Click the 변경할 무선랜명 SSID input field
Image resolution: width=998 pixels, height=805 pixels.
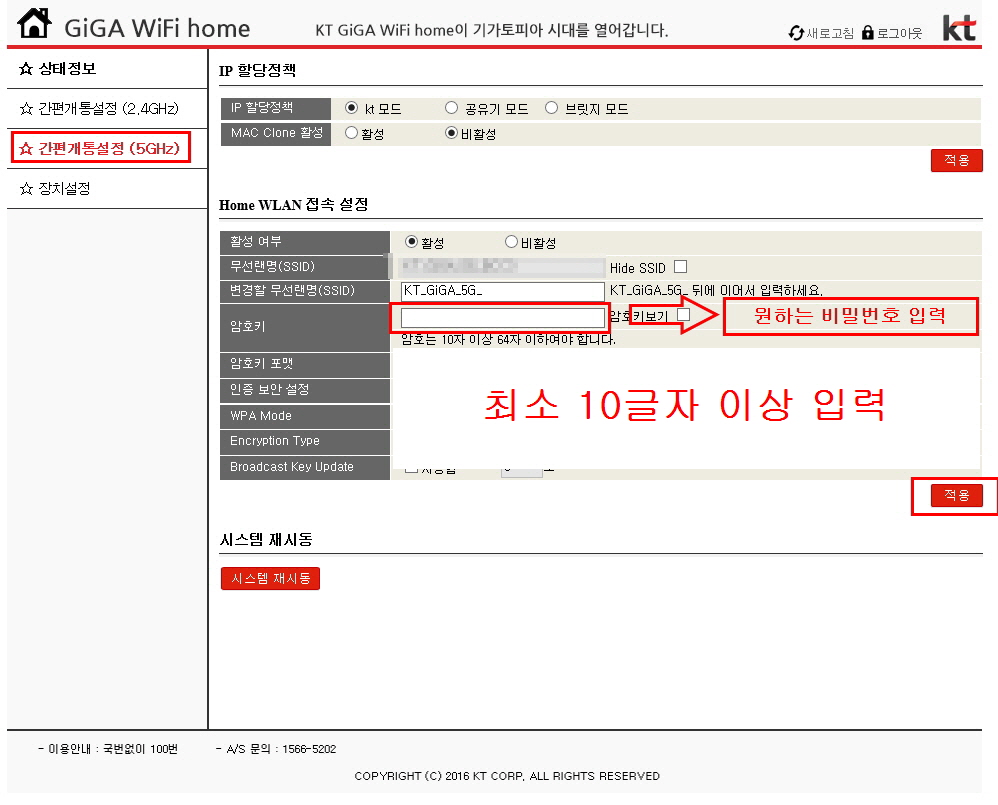click(503, 291)
